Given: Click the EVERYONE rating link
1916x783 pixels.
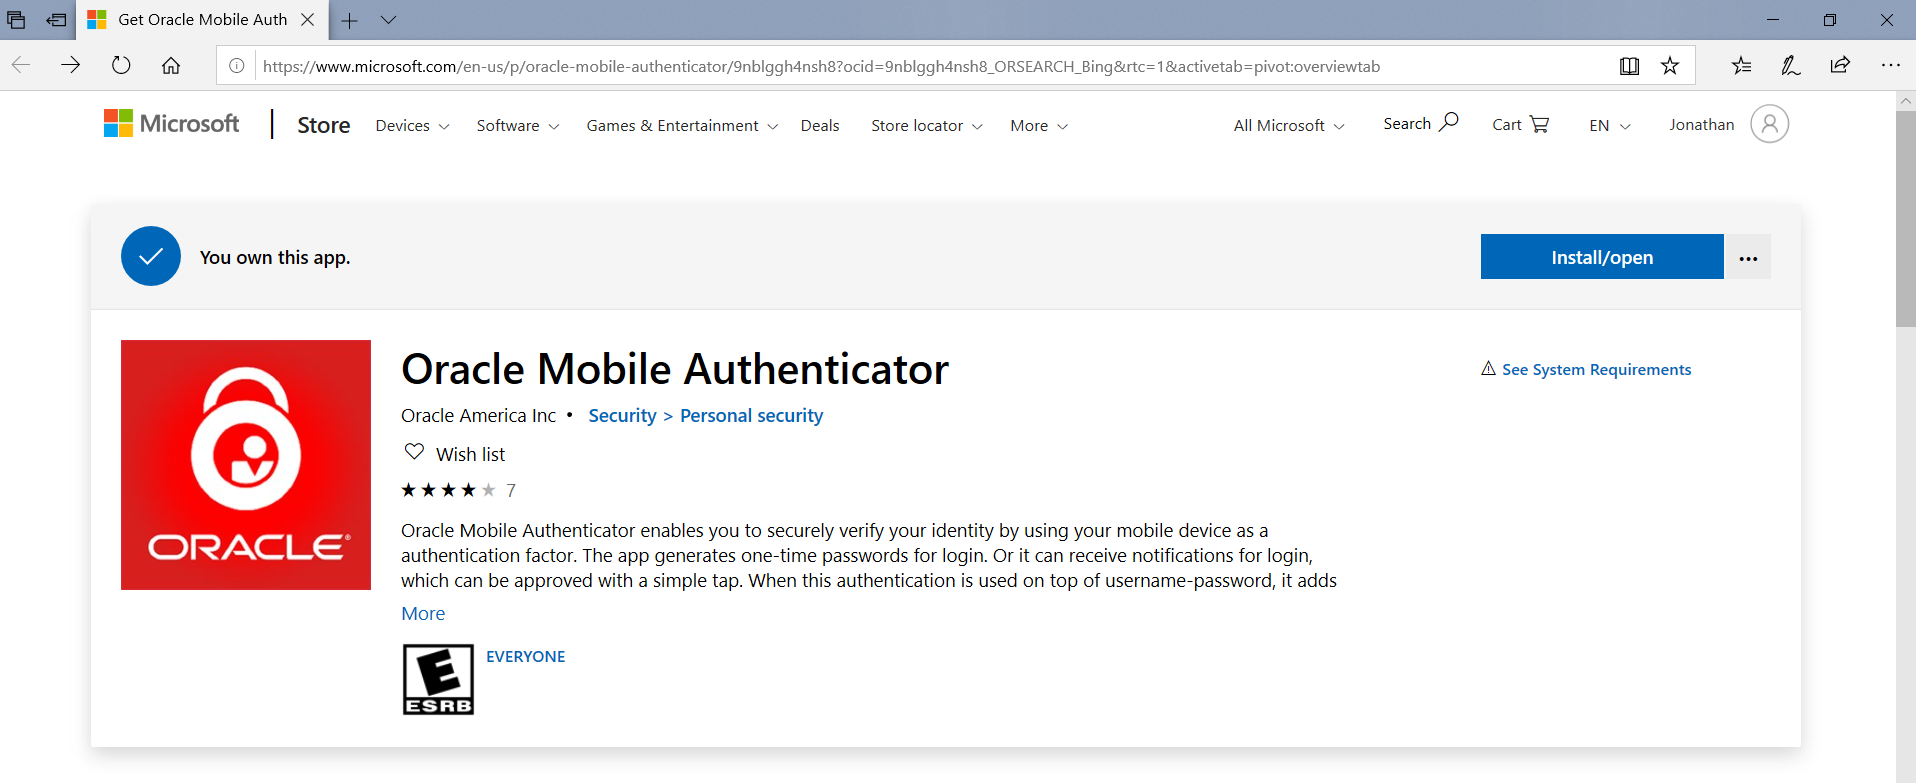Looking at the screenshot, I should tap(525, 657).
